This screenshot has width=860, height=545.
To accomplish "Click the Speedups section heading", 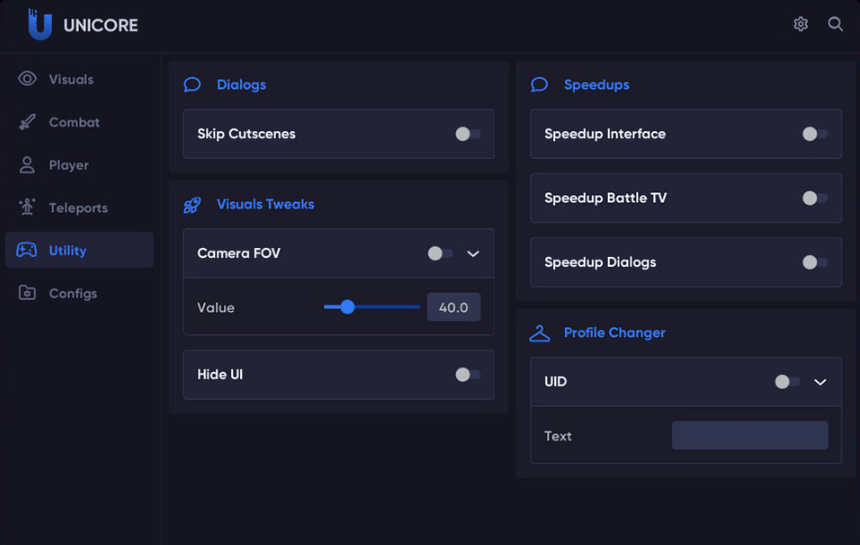I will 597,84.
